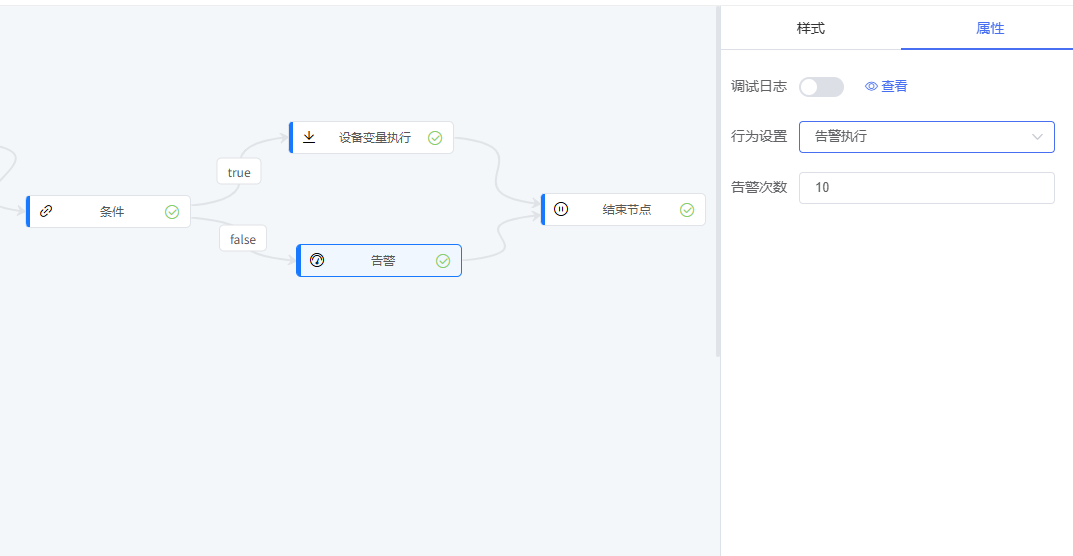Click the pause icon on 结束节点
The width and height of the screenshot is (1073, 556).
(x=561, y=209)
